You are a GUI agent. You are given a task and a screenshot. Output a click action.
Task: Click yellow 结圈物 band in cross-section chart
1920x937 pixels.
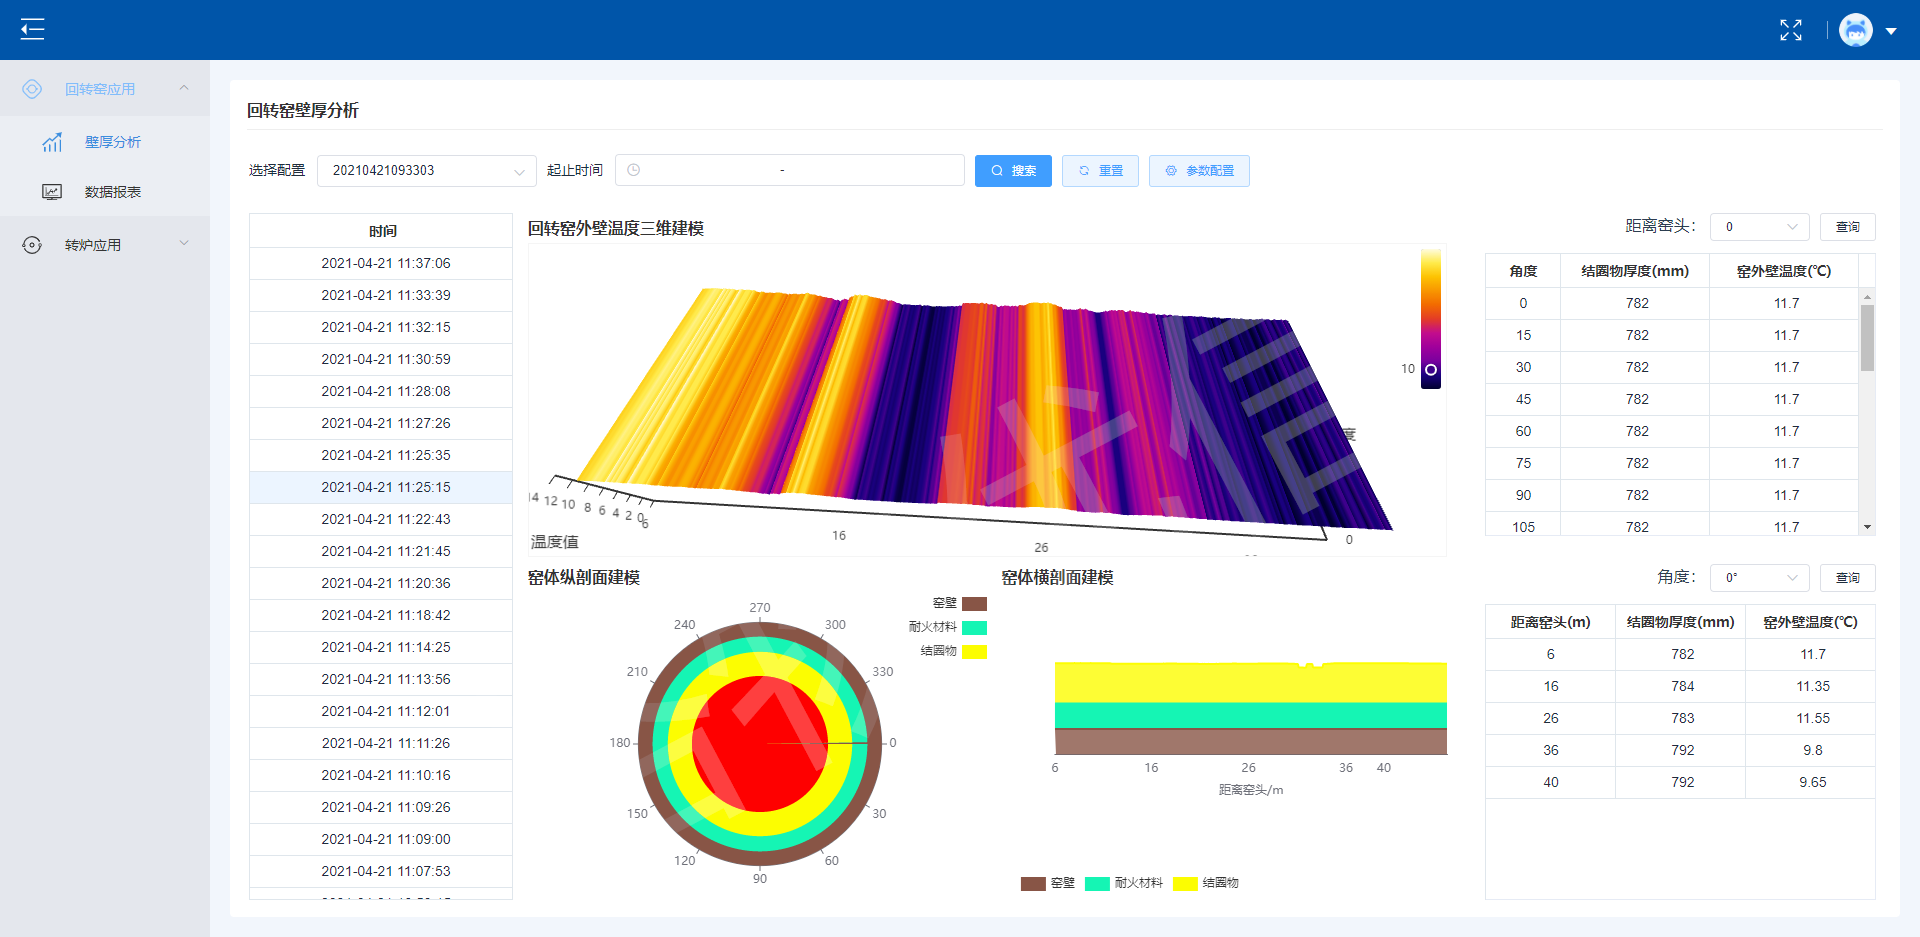pyautogui.click(x=1250, y=683)
